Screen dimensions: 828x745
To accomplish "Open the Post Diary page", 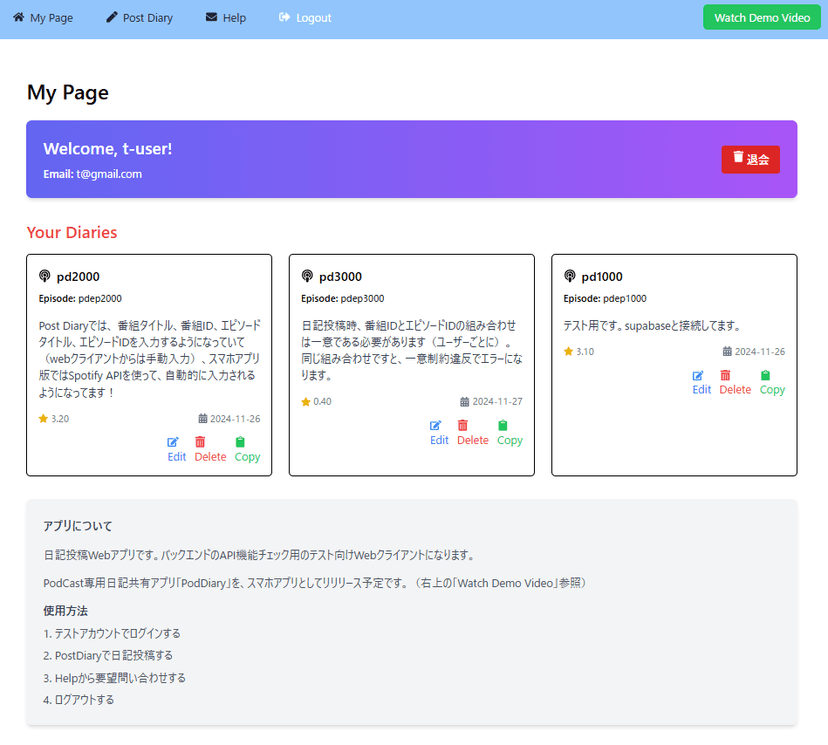I will point(139,17).
